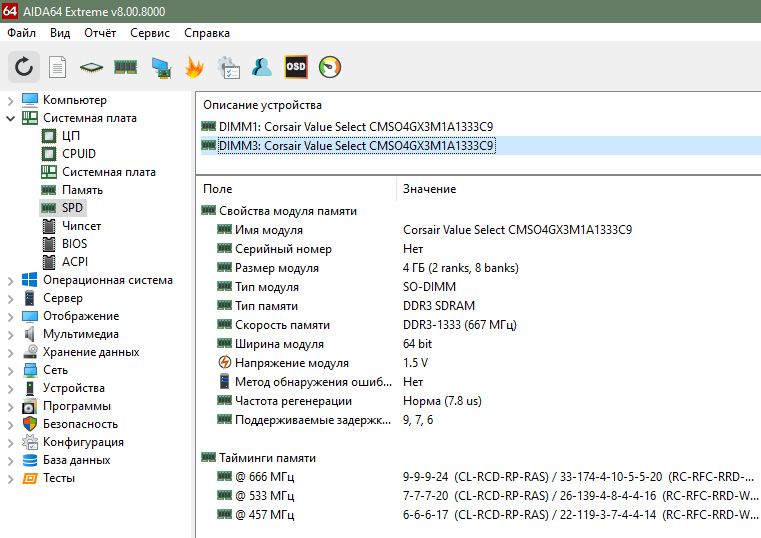The height and width of the screenshot is (538, 761).
Task: Click the Устройства device icon
Action: tap(30, 388)
